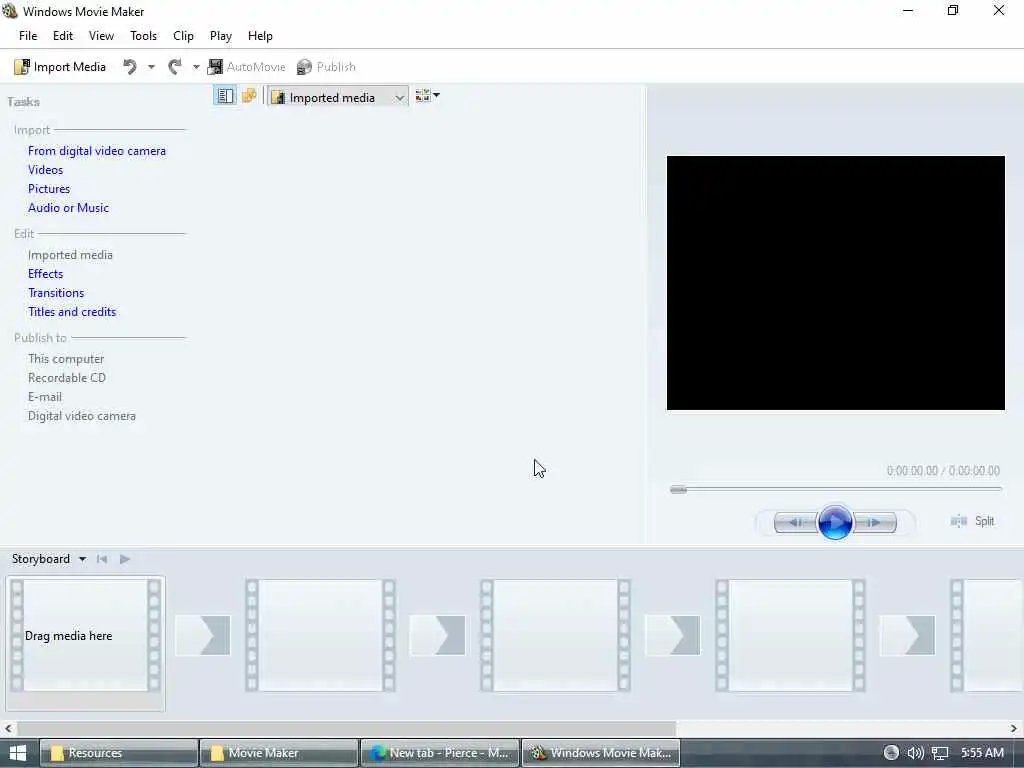
Task: Click the Videos import link
Action: click(45, 170)
